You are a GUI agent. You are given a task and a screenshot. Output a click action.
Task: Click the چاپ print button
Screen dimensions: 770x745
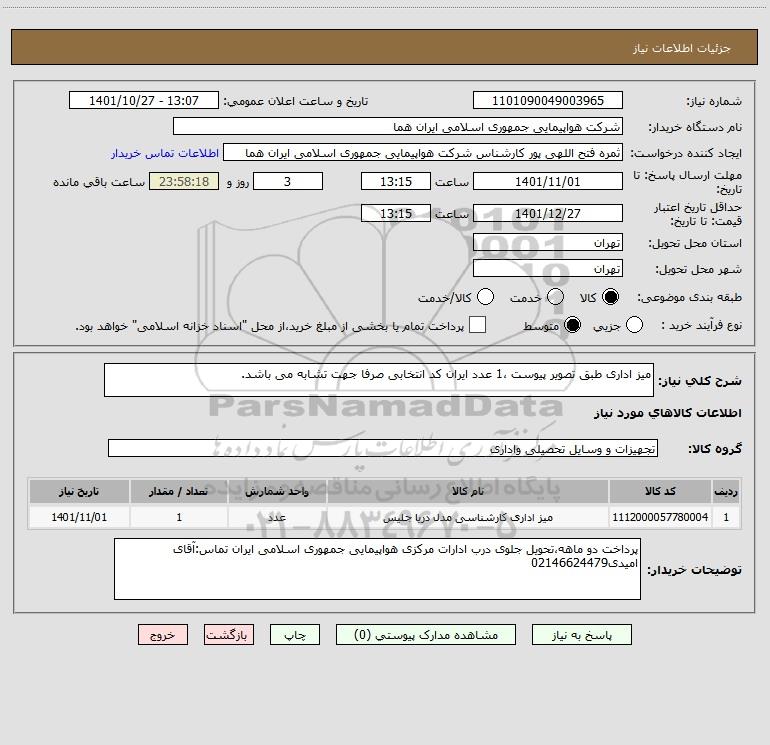click(x=295, y=635)
